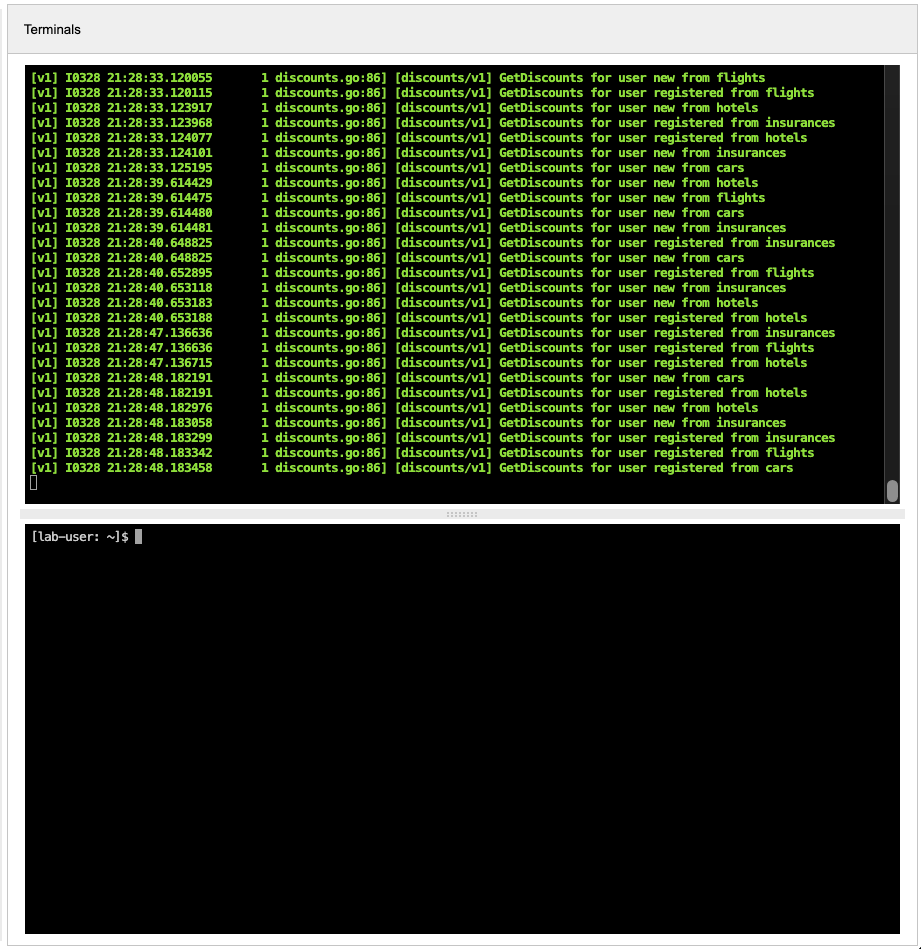Click log line timestamped 21:28:47.136715

coord(419,363)
